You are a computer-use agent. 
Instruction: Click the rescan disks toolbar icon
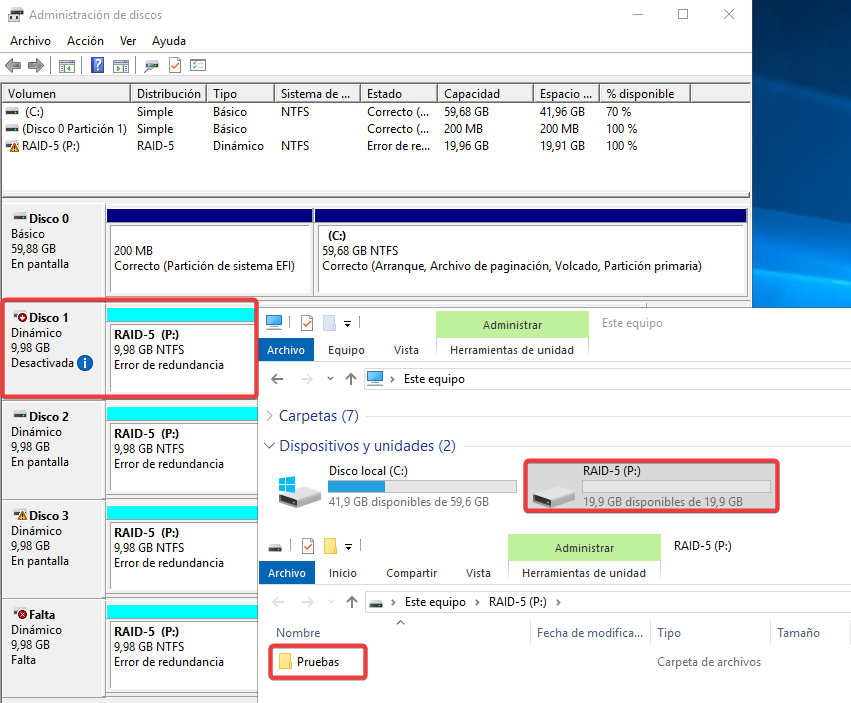151,66
